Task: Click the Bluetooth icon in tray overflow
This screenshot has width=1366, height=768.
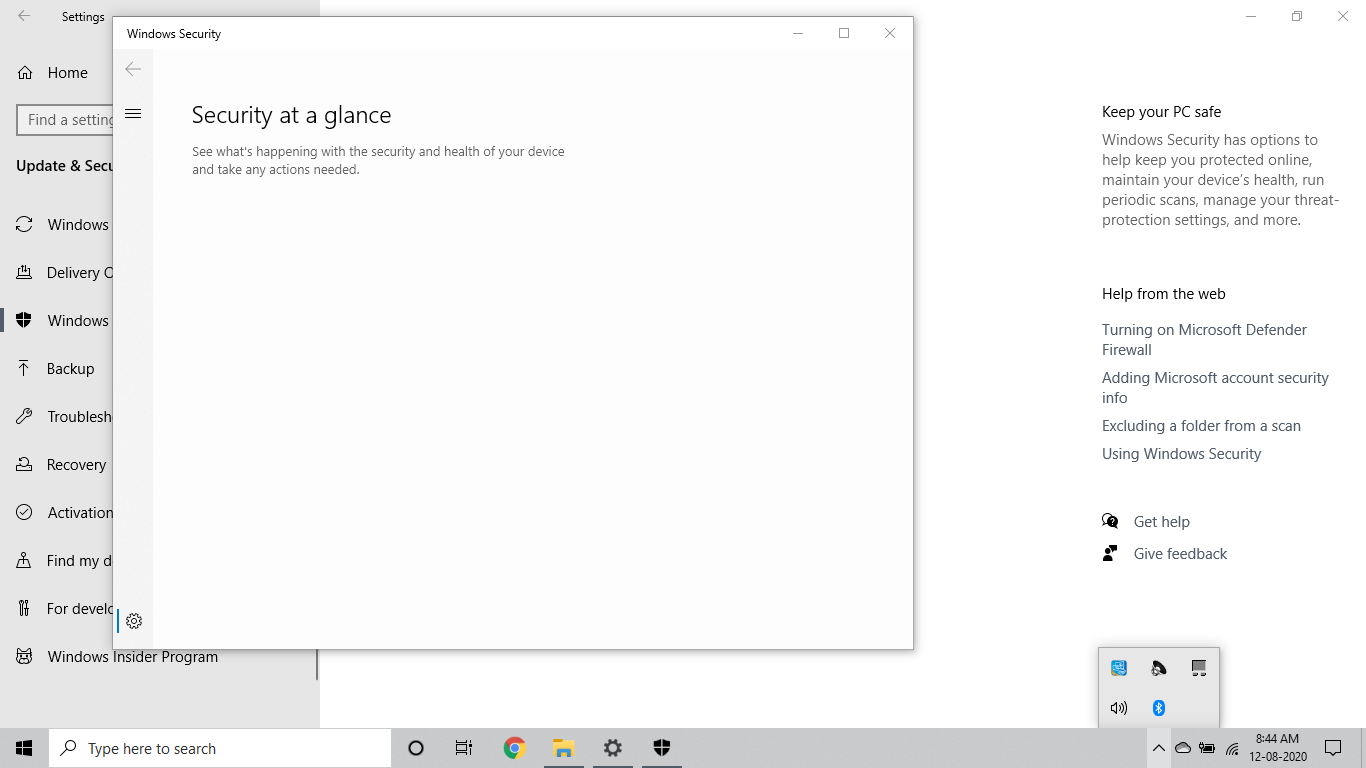Action: tap(1159, 708)
